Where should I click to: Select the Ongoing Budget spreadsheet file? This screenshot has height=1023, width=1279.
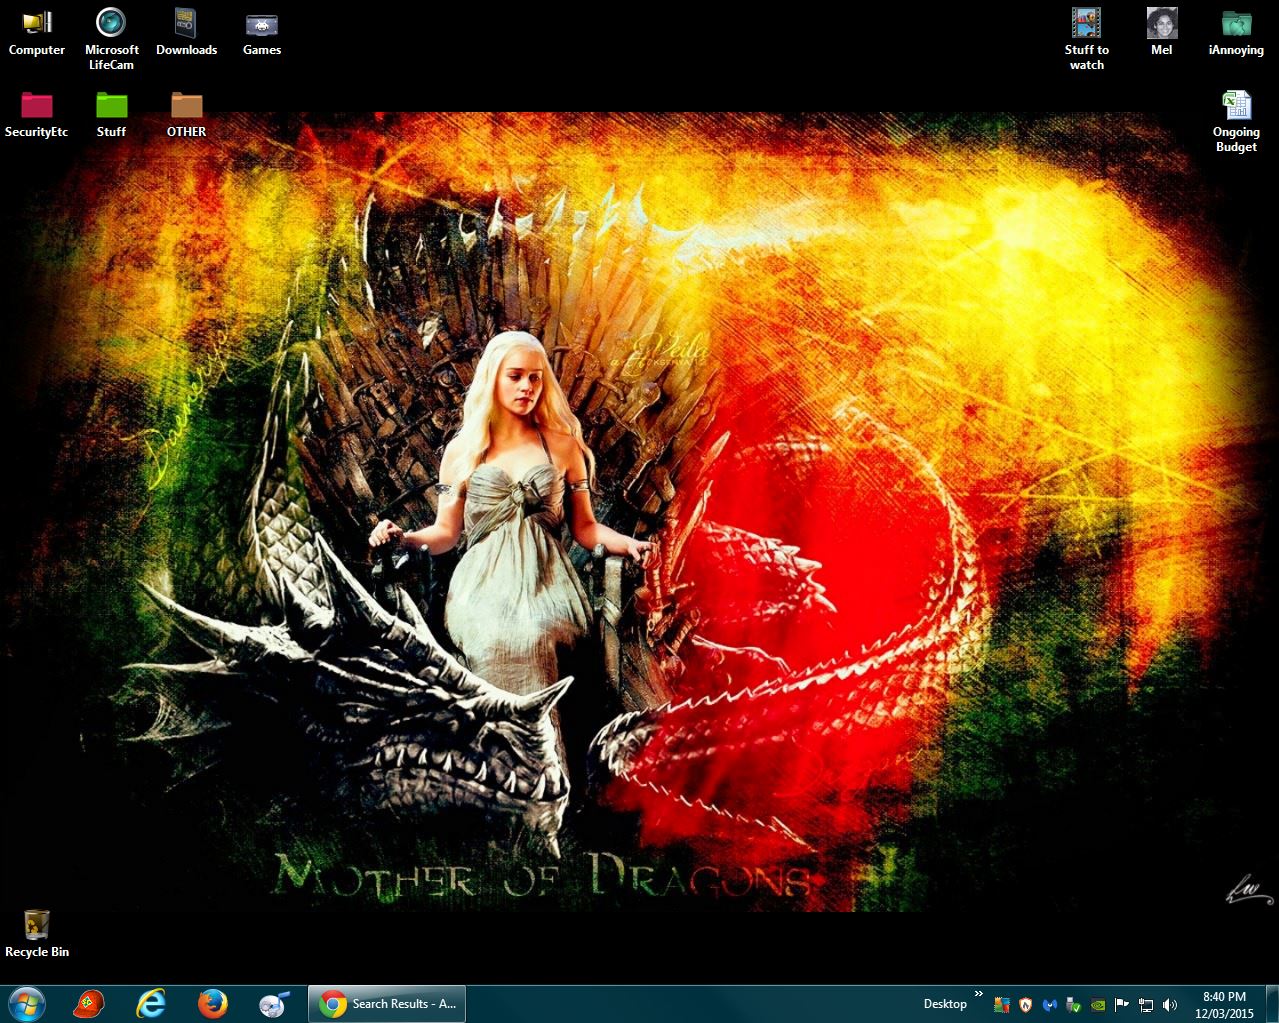[x=1236, y=121]
